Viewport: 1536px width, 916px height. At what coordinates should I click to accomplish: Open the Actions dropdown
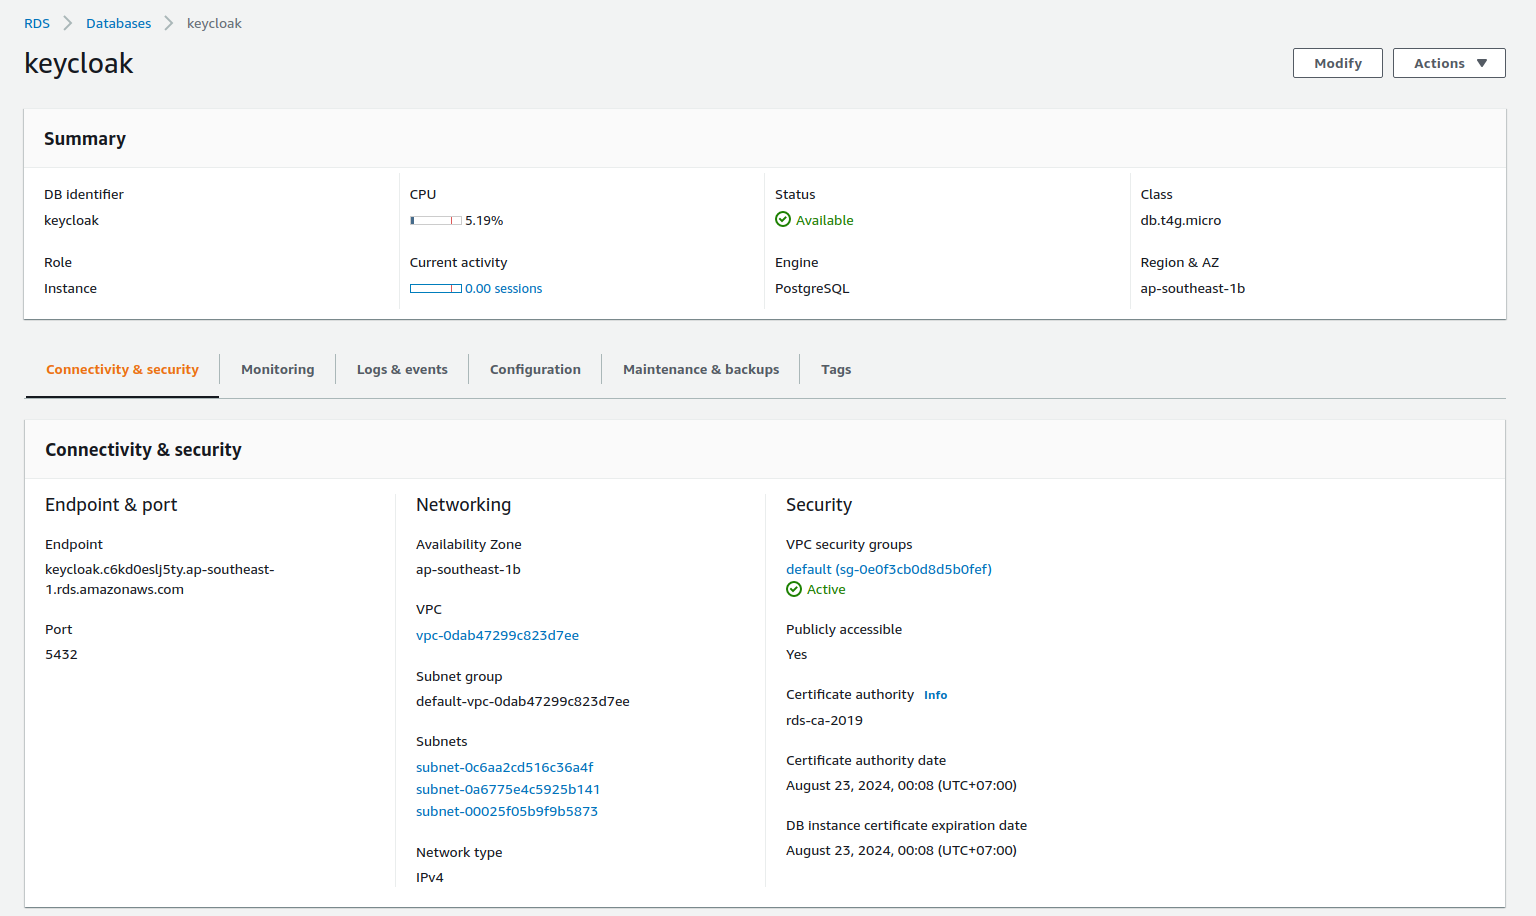tap(1448, 62)
